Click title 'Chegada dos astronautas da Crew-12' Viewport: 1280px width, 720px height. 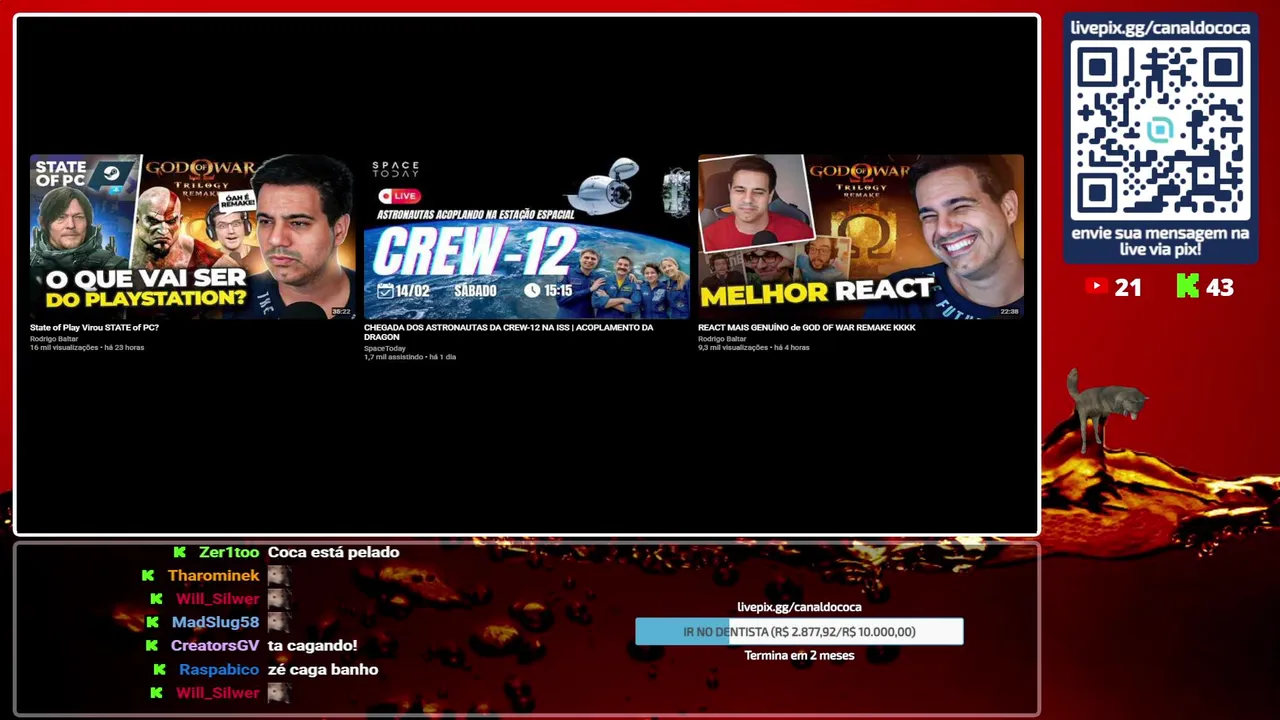pyautogui.click(x=508, y=332)
